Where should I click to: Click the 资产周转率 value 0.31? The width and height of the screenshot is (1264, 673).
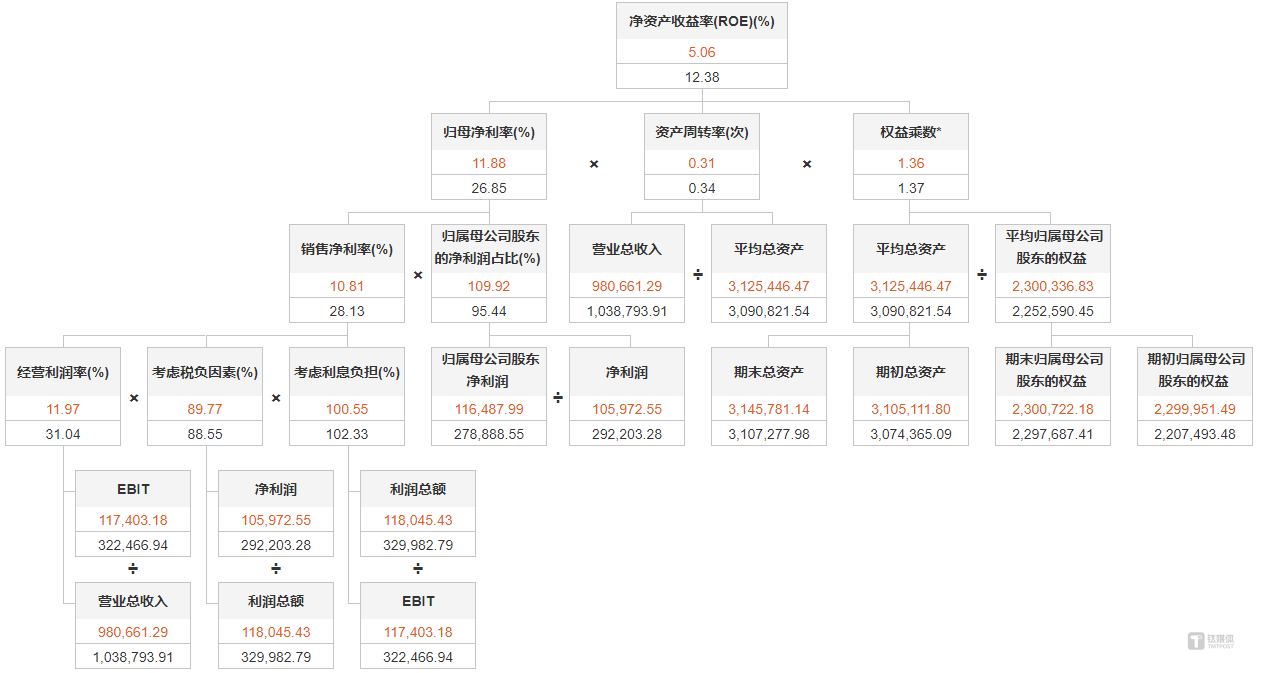pyautogui.click(x=701, y=163)
